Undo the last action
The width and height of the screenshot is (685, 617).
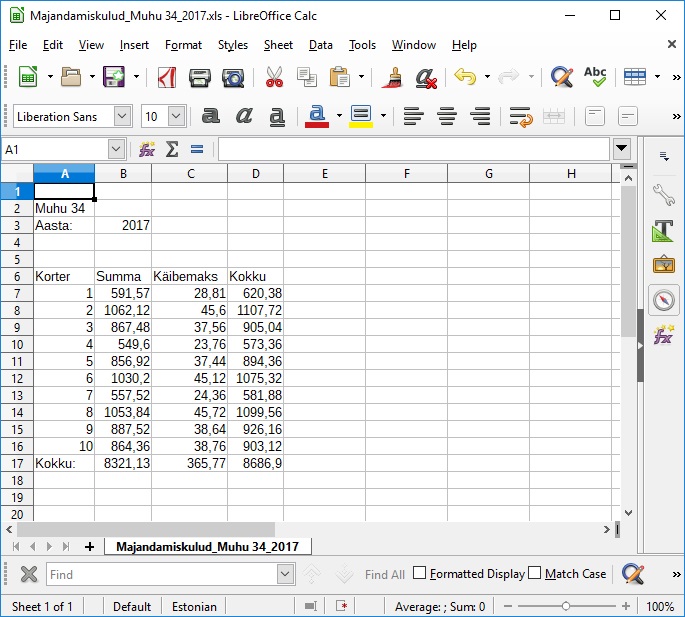[x=465, y=77]
